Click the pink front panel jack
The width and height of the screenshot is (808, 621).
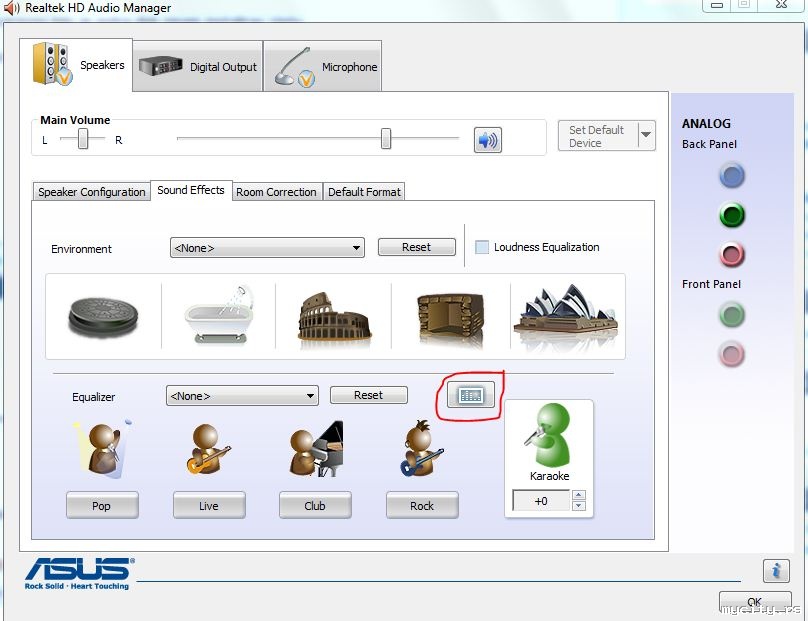coord(732,354)
